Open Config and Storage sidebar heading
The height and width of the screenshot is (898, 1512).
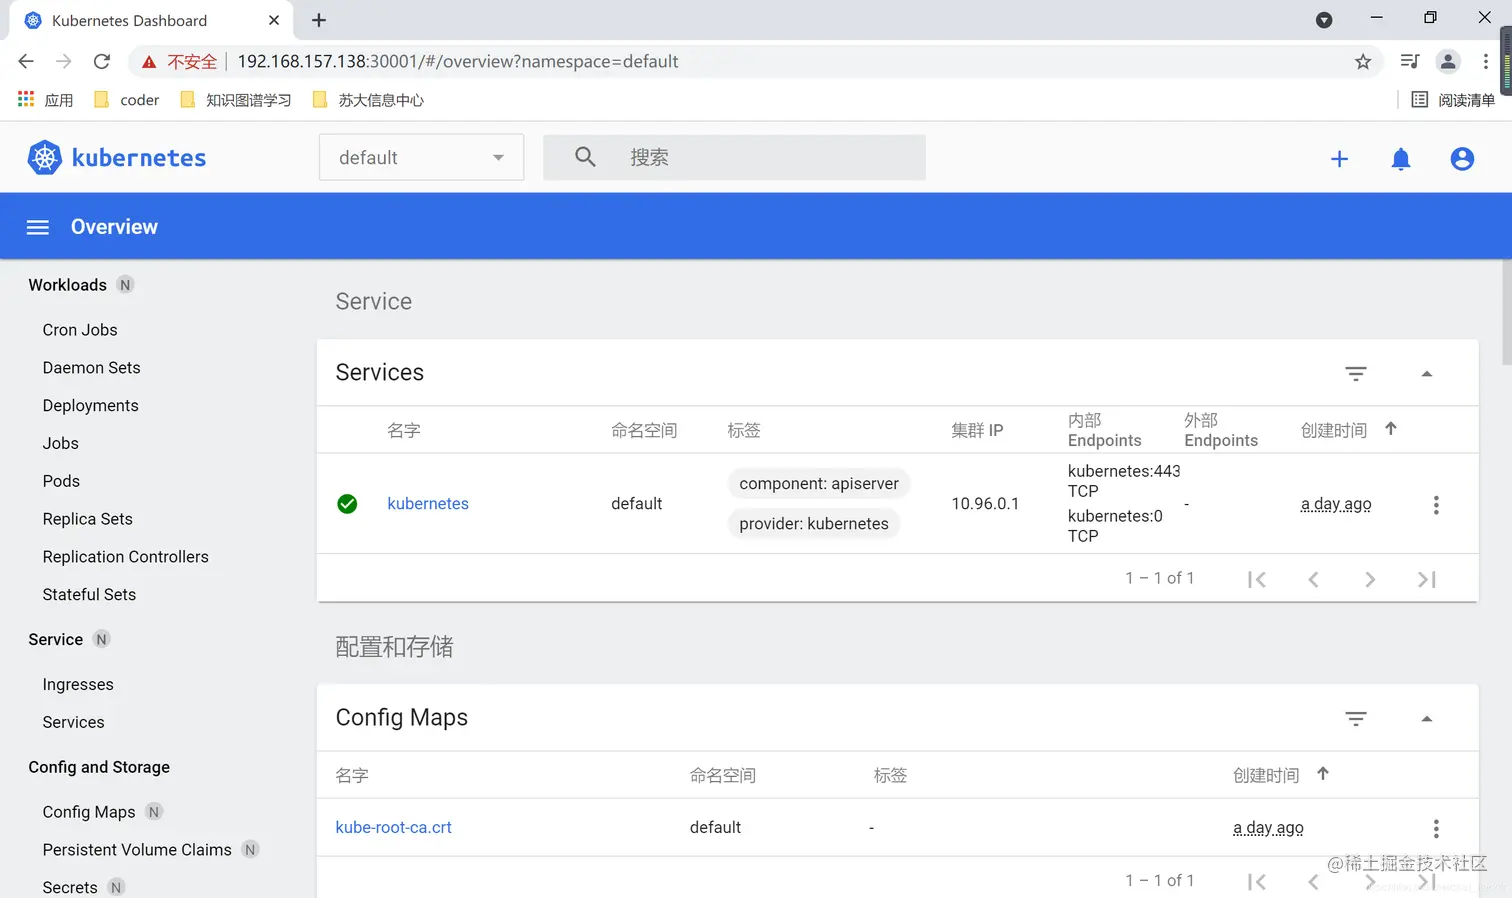coord(99,767)
